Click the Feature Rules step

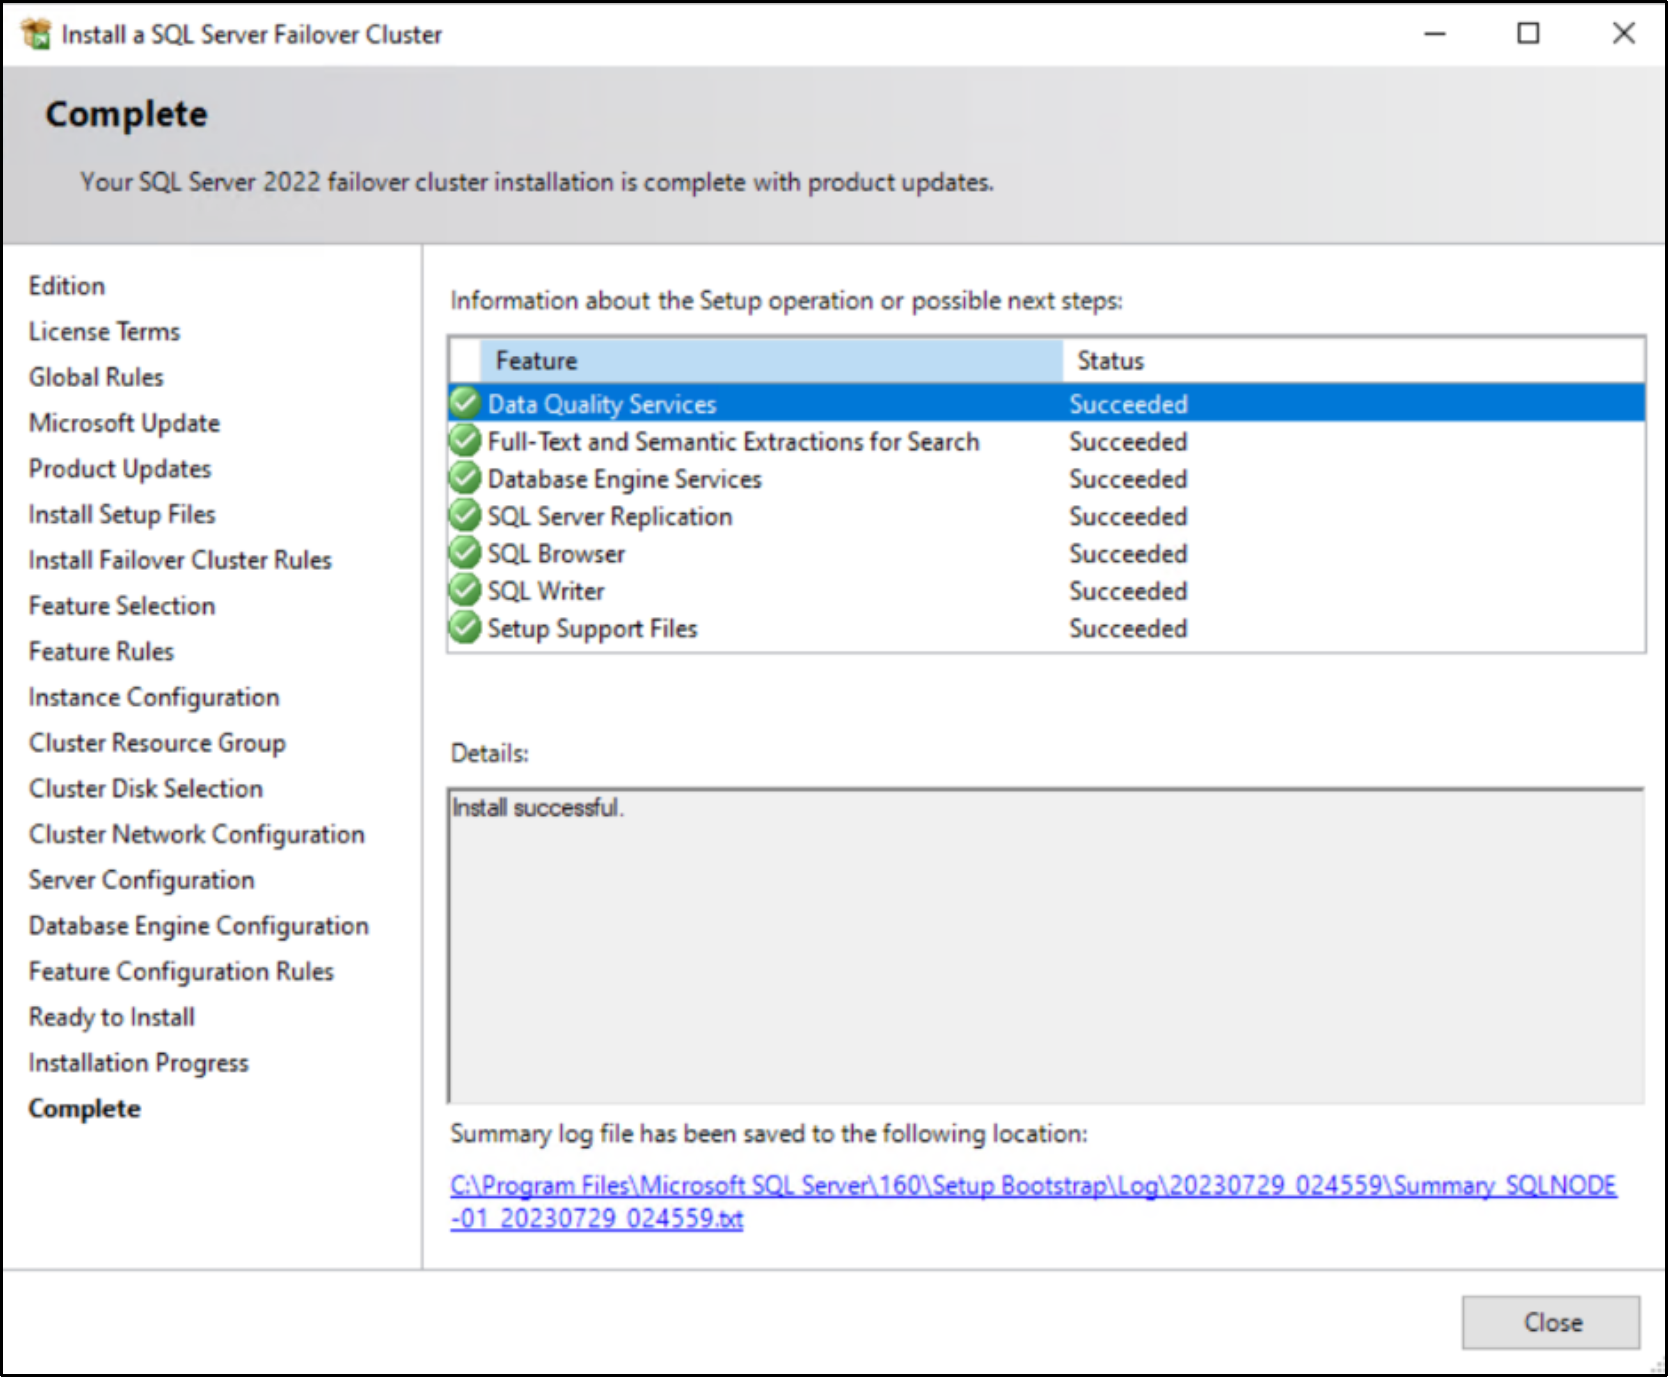pyautogui.click(x=101, y=652)
